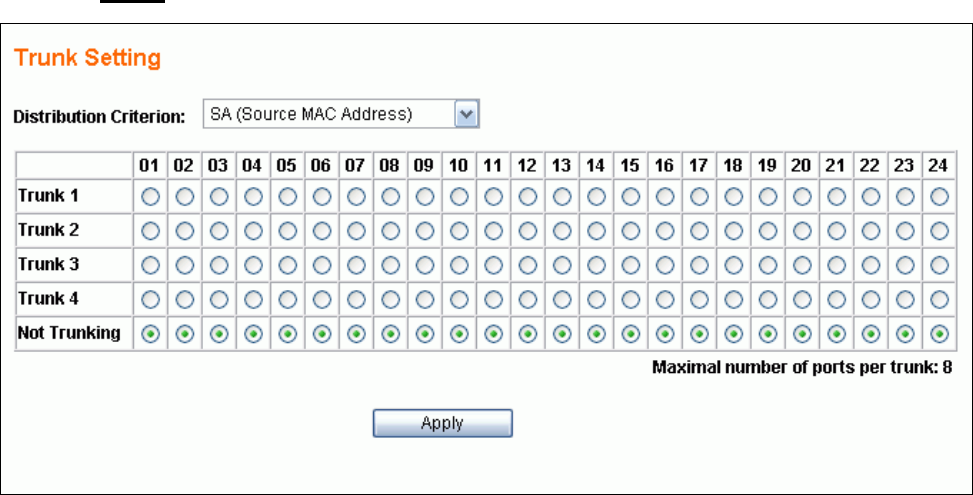Choose Trunk 4 for port 01
The height and width of the screenshot is (495, 973).
click(151, 300)
